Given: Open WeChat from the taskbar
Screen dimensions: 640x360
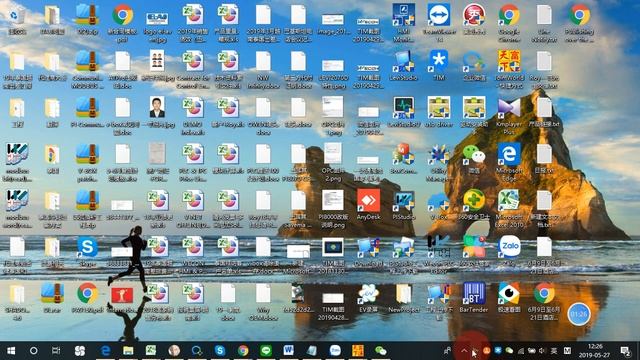Looking at the screenshot, I should (380, 351).
